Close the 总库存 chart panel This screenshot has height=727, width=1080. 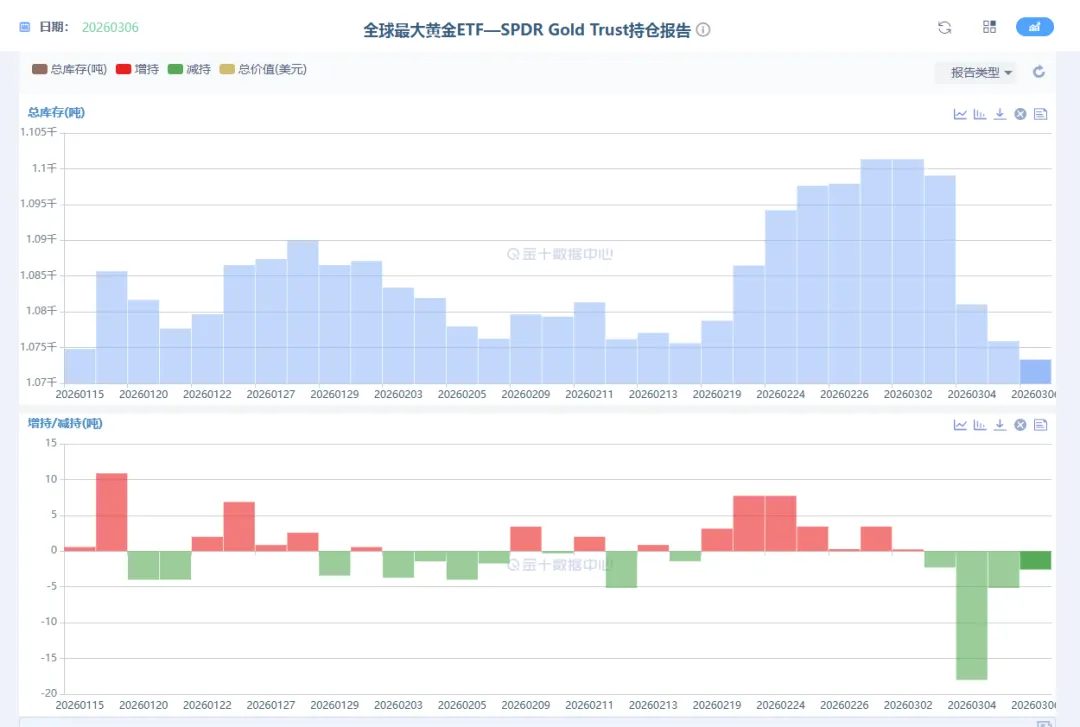coord(1020,114)
